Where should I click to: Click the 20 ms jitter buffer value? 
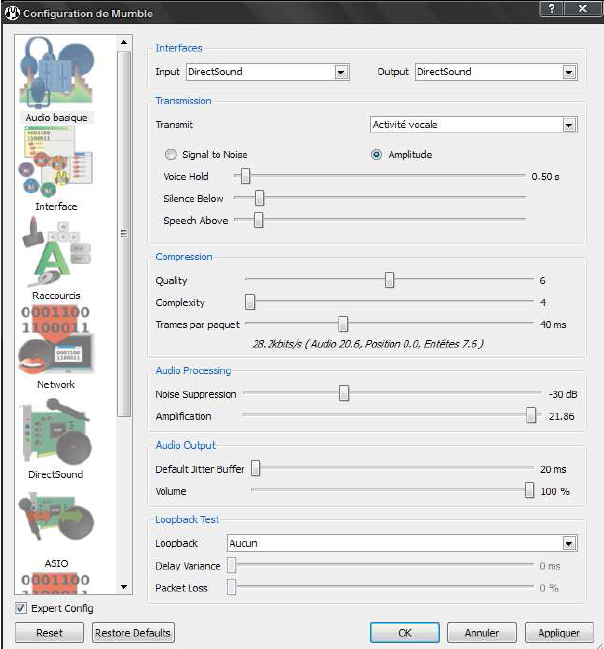coord(553,469)
